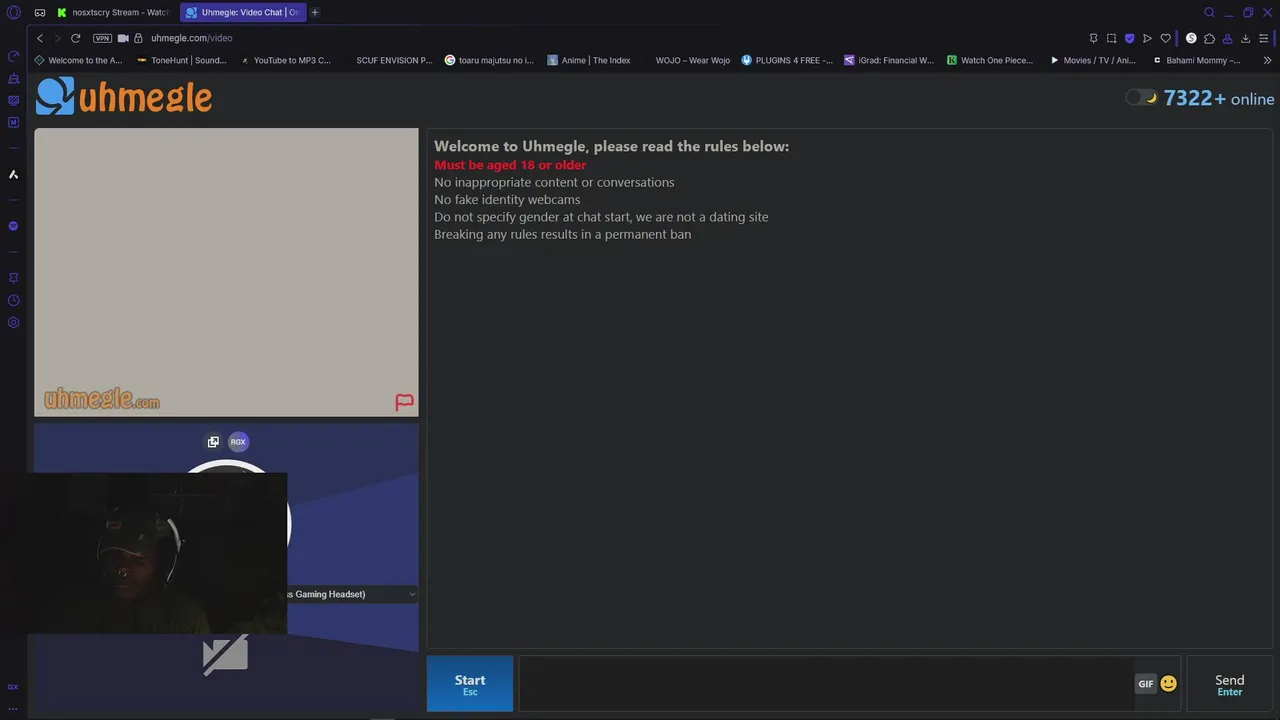The image size is (1280, 720).
Task: Open the search tabs magnifier icon
Action: coord(1209,12)
